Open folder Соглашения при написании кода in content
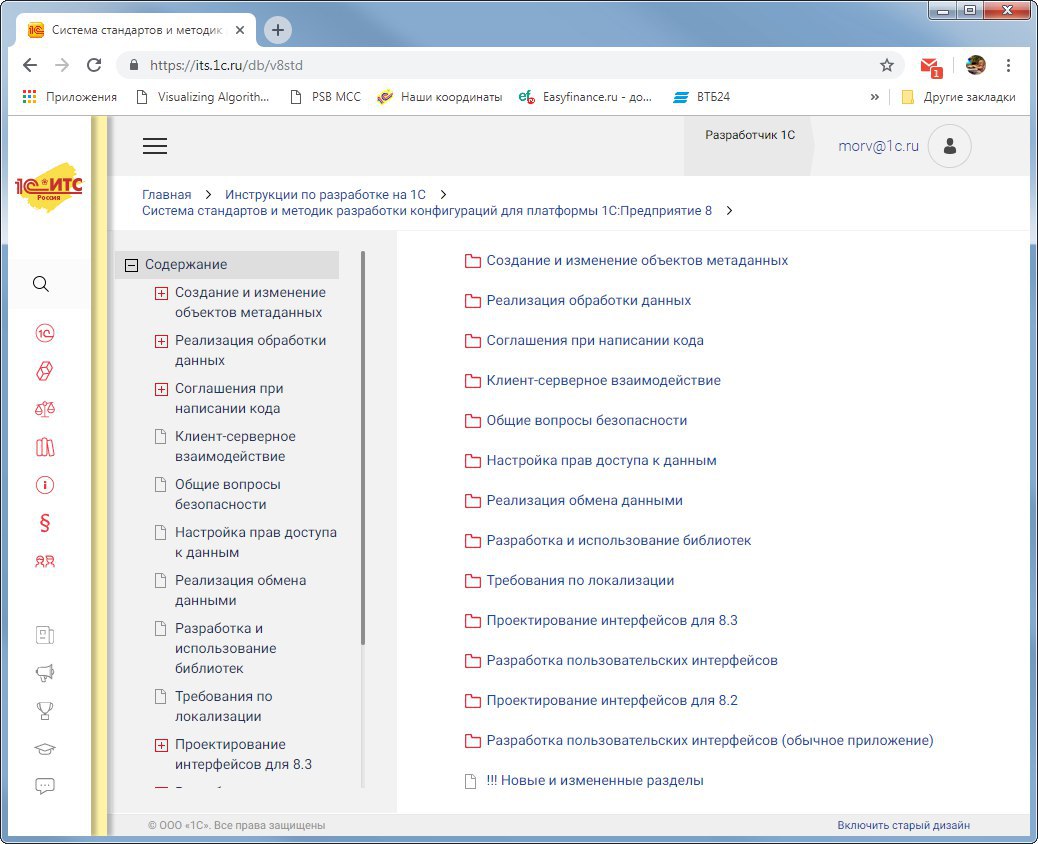Screen dimensions: 1038x844 click(584, 341)
